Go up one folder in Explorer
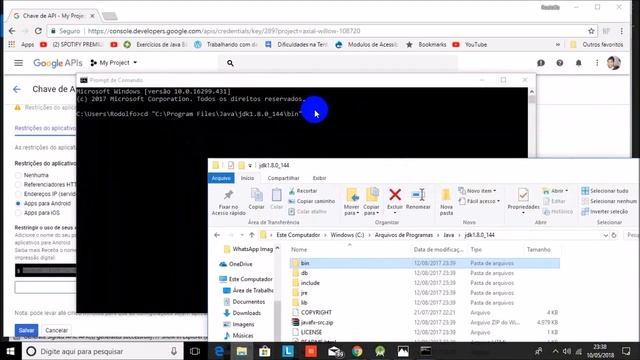 [x=251, y=235]
